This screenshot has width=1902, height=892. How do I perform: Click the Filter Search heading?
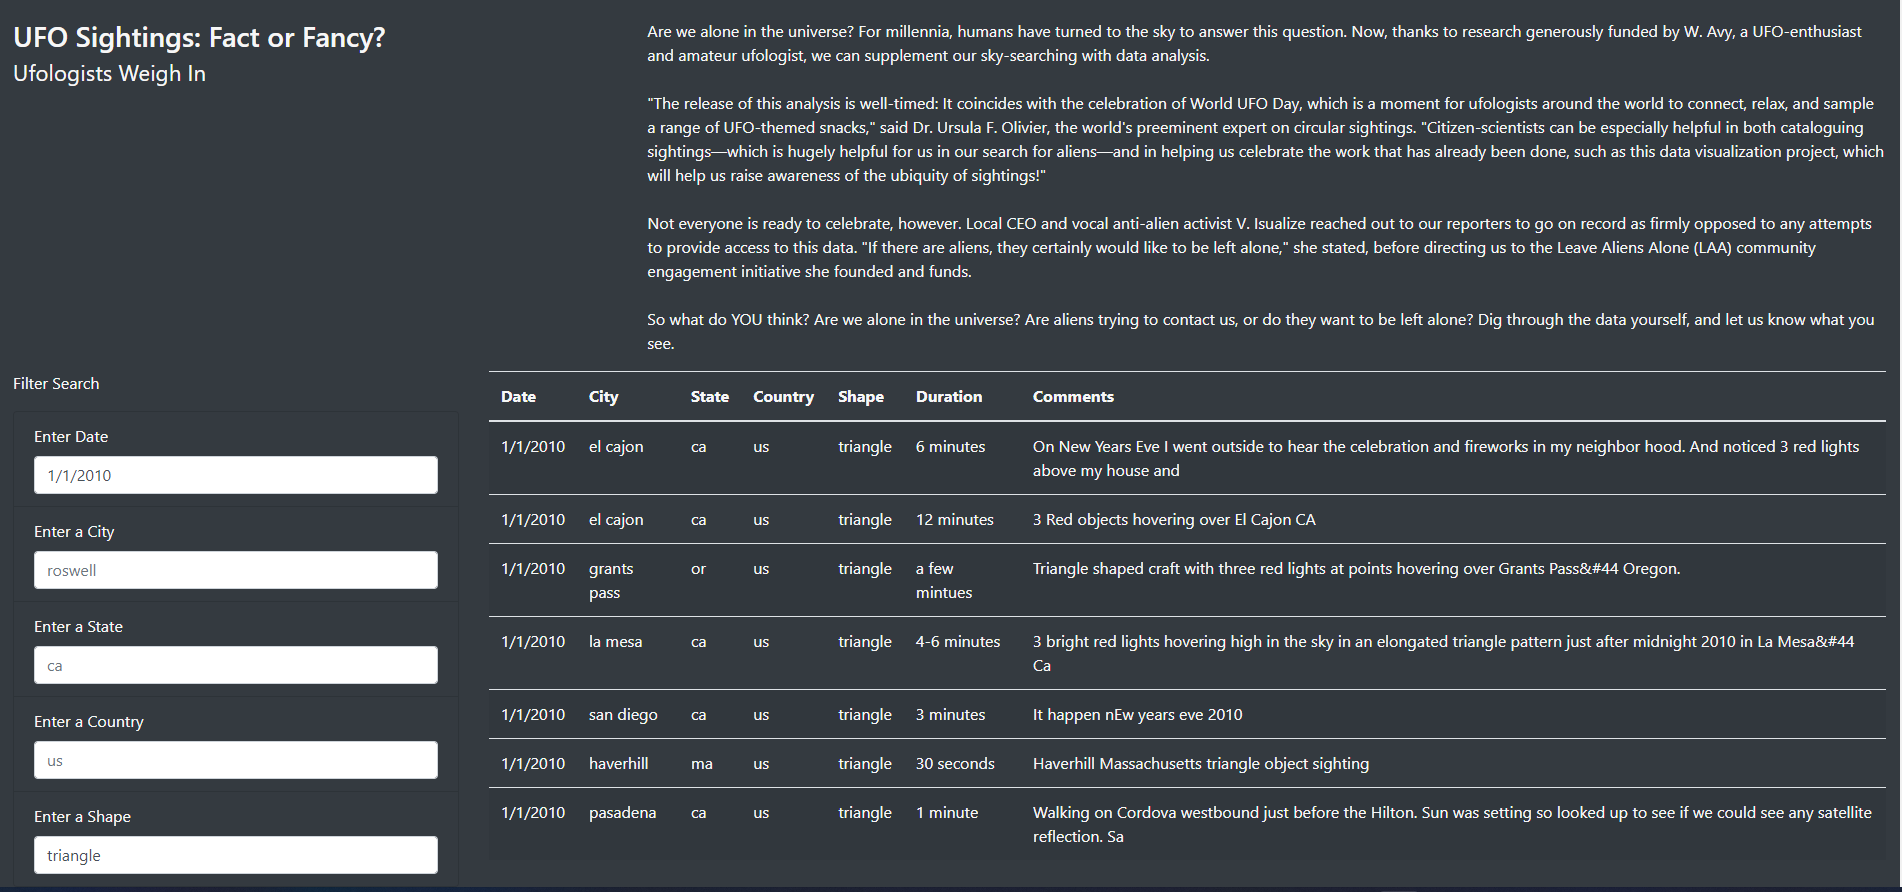[x=56, y=384]
